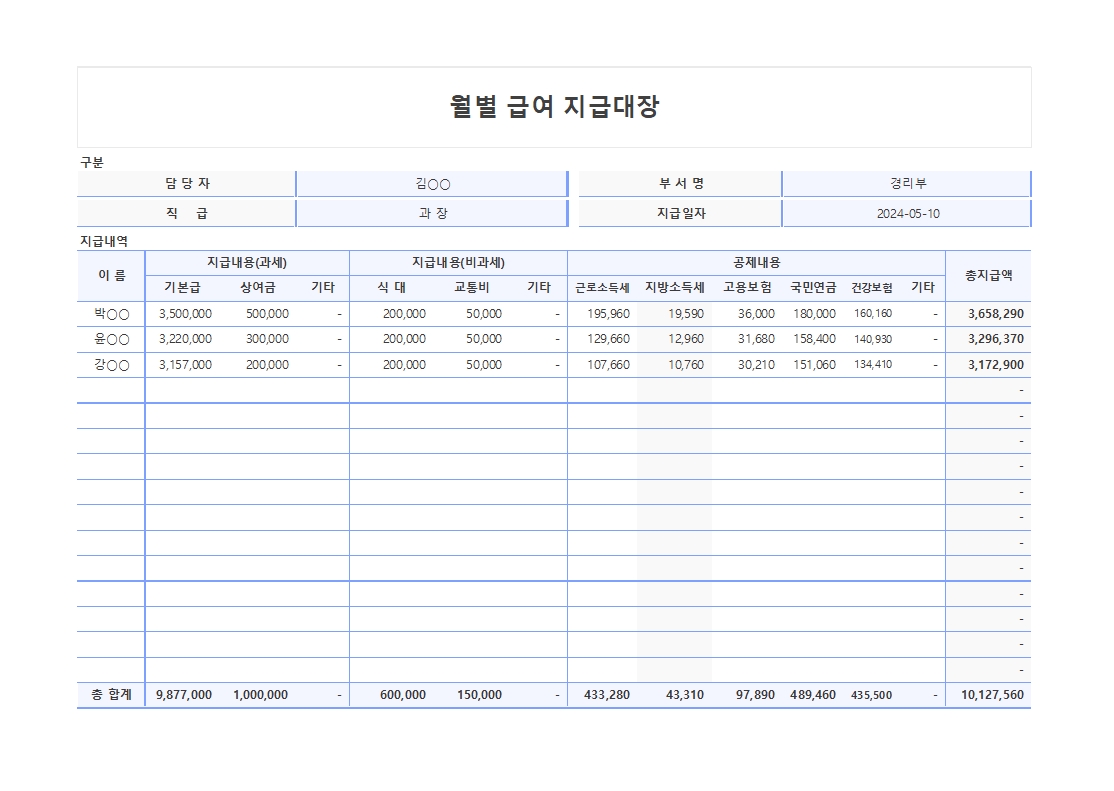Click the 교통비 column header
This screenshot has width=1114, height=791.
(472, 288)
